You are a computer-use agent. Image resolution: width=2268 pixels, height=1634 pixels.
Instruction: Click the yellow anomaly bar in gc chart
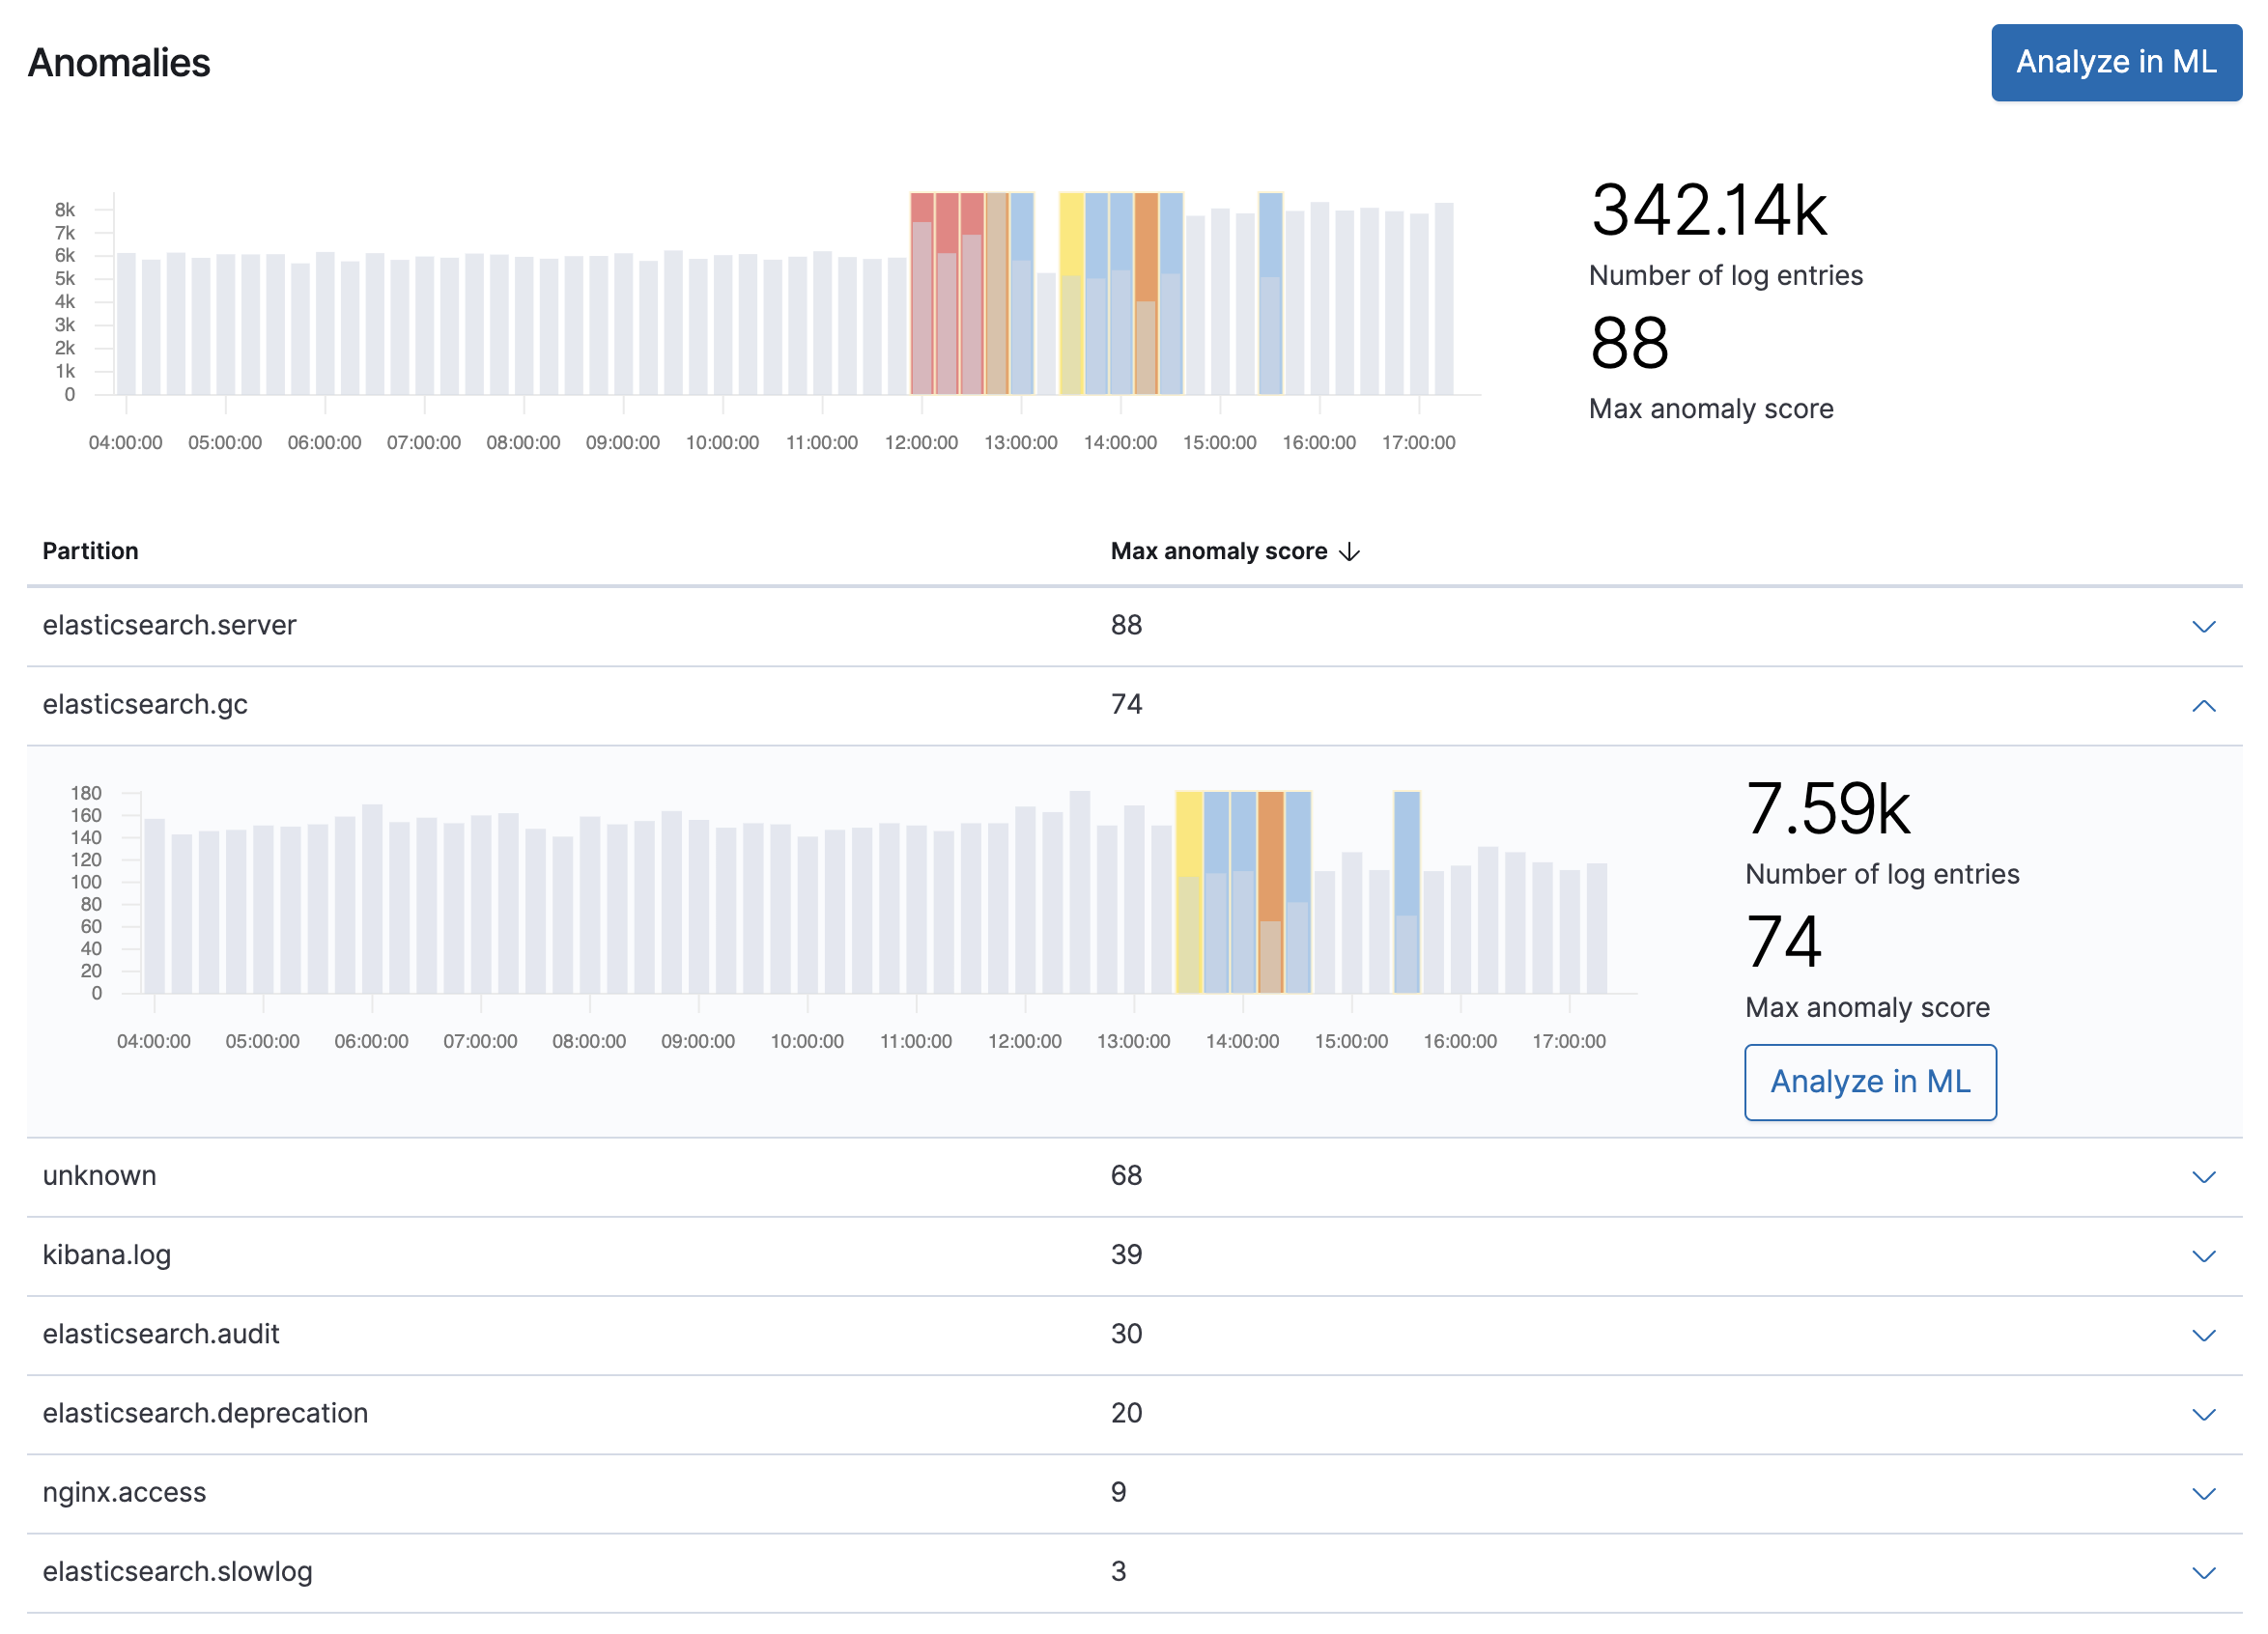tap(1188, 892)
